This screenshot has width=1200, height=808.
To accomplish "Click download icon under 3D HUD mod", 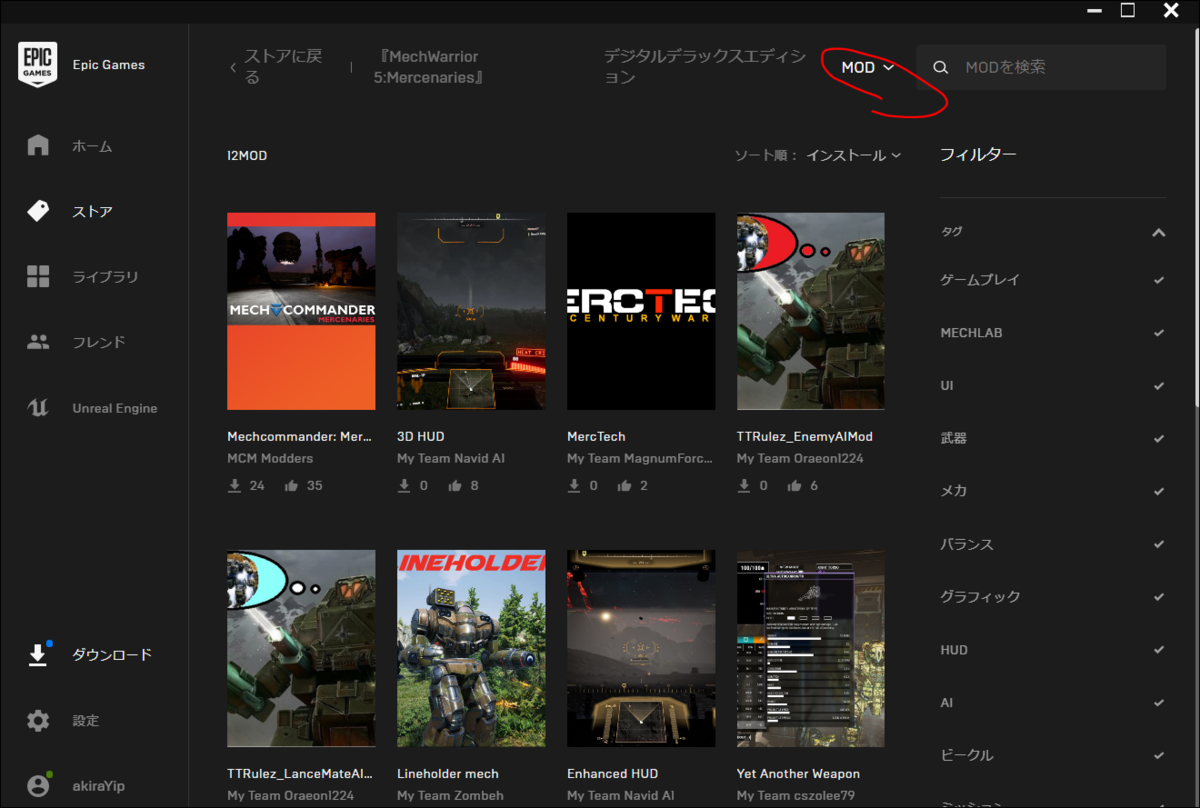I will click(405, 486).
